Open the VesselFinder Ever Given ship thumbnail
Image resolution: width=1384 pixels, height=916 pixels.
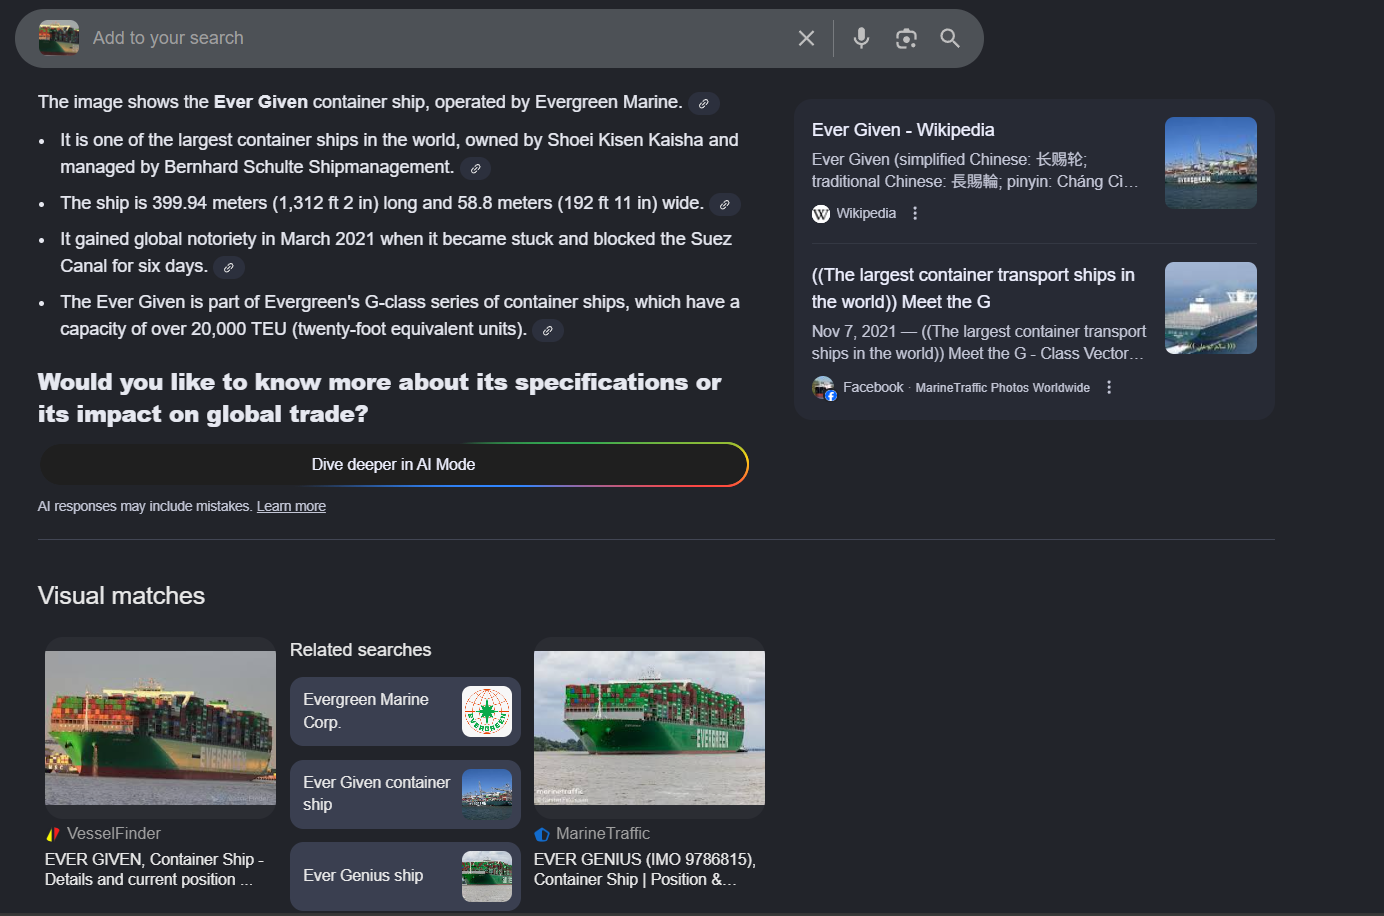[160, 728]
